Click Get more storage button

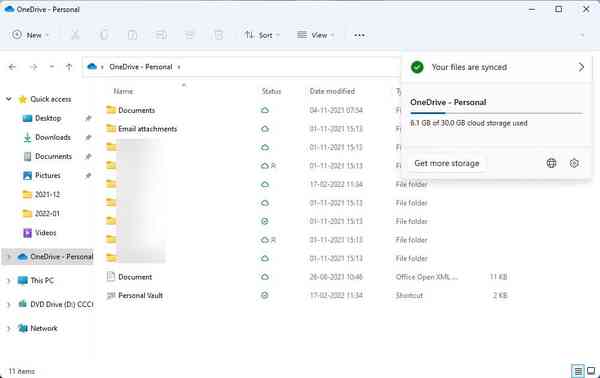[447, 163]
